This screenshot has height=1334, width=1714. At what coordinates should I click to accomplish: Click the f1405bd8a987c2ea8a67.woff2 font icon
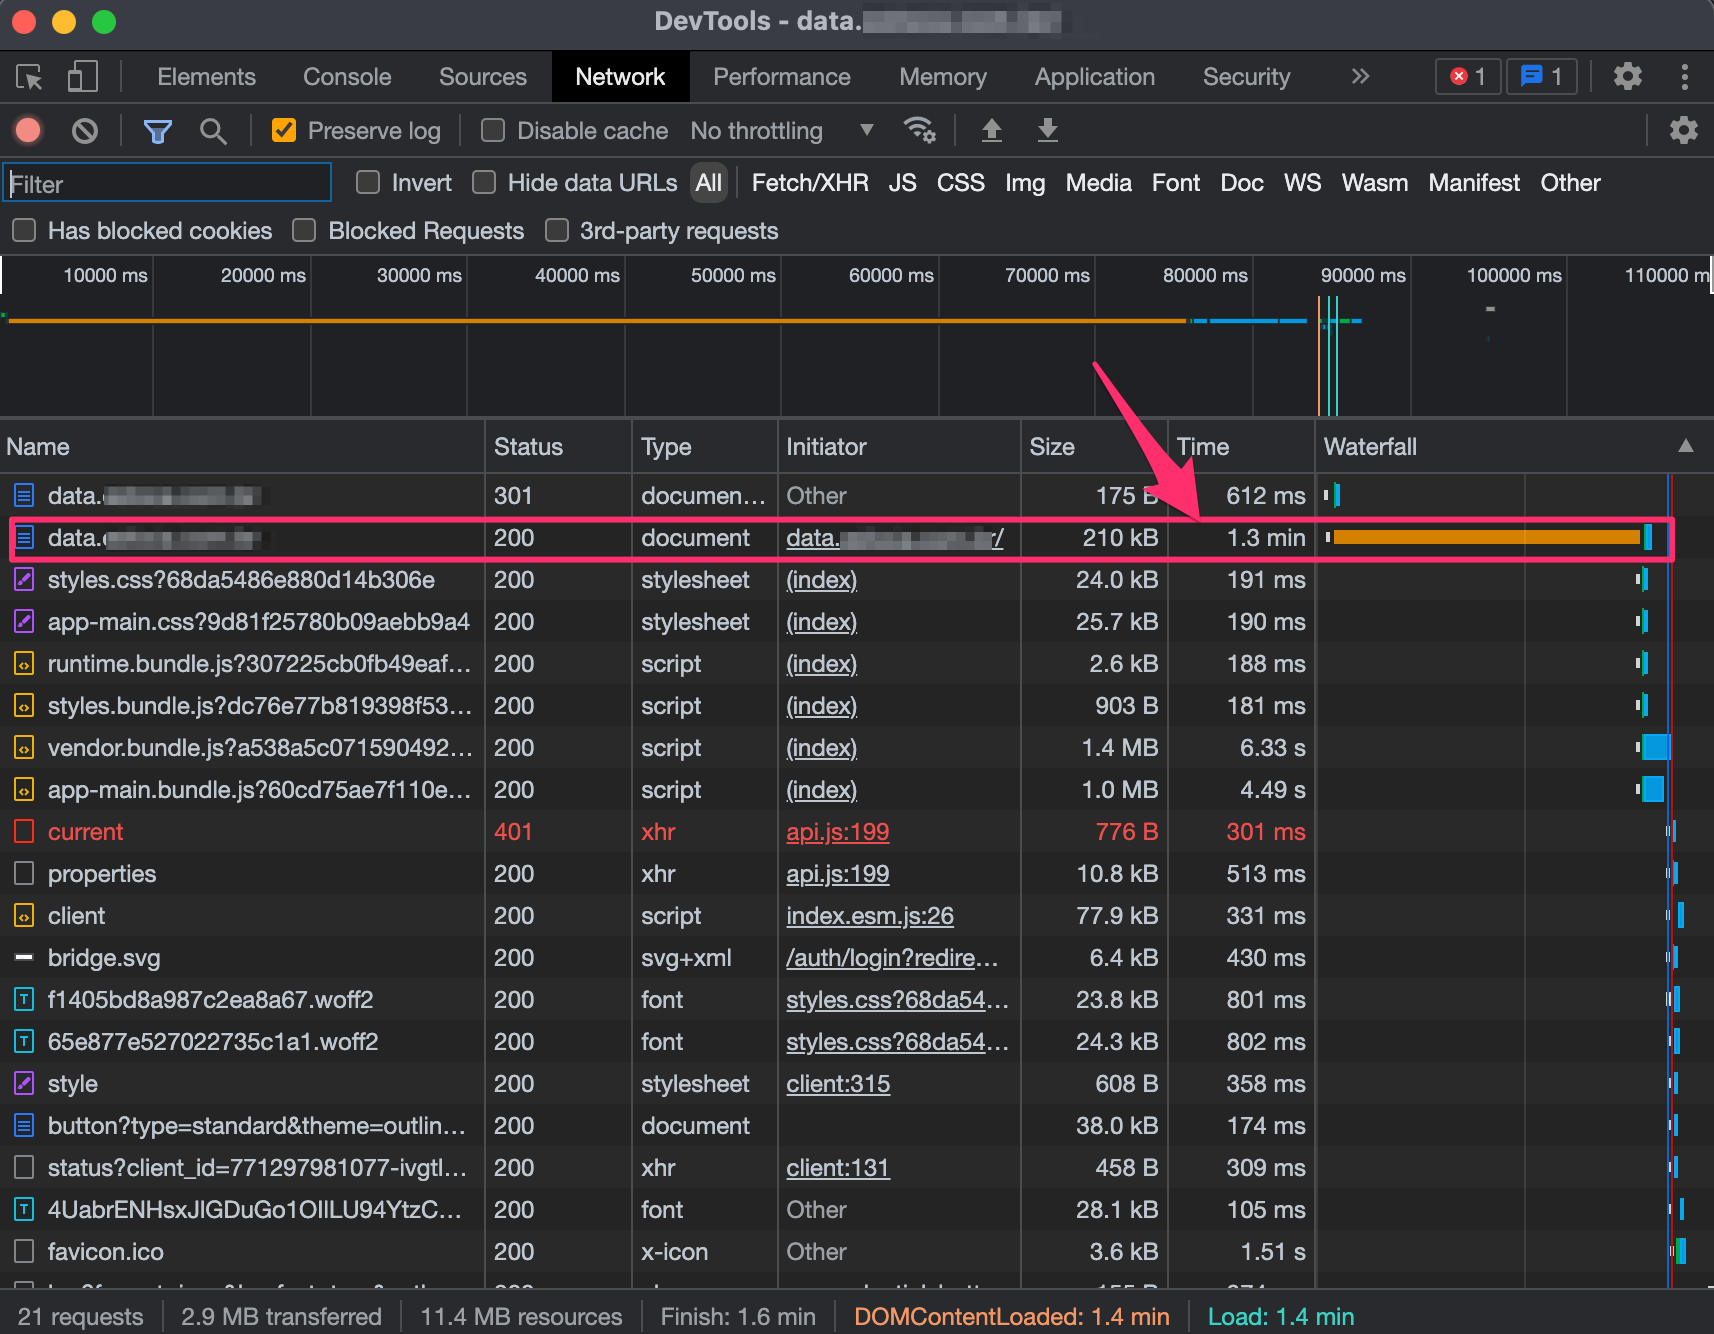24,999
